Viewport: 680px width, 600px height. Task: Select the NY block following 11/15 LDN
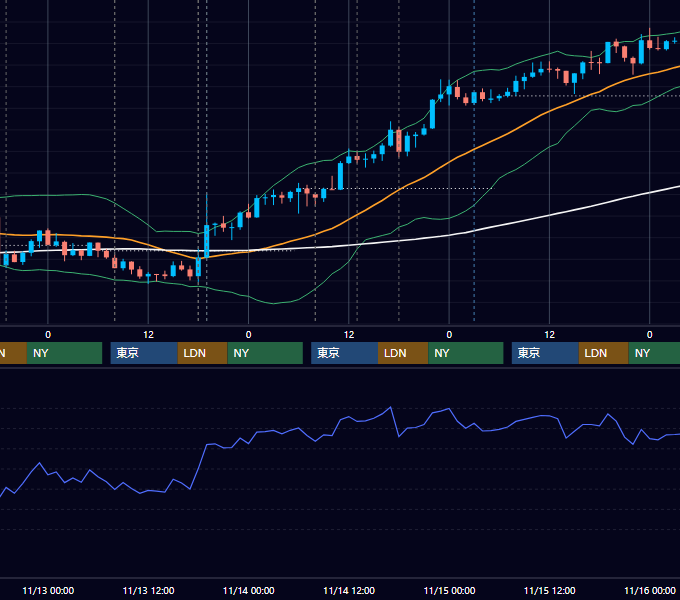pos(654,353)
